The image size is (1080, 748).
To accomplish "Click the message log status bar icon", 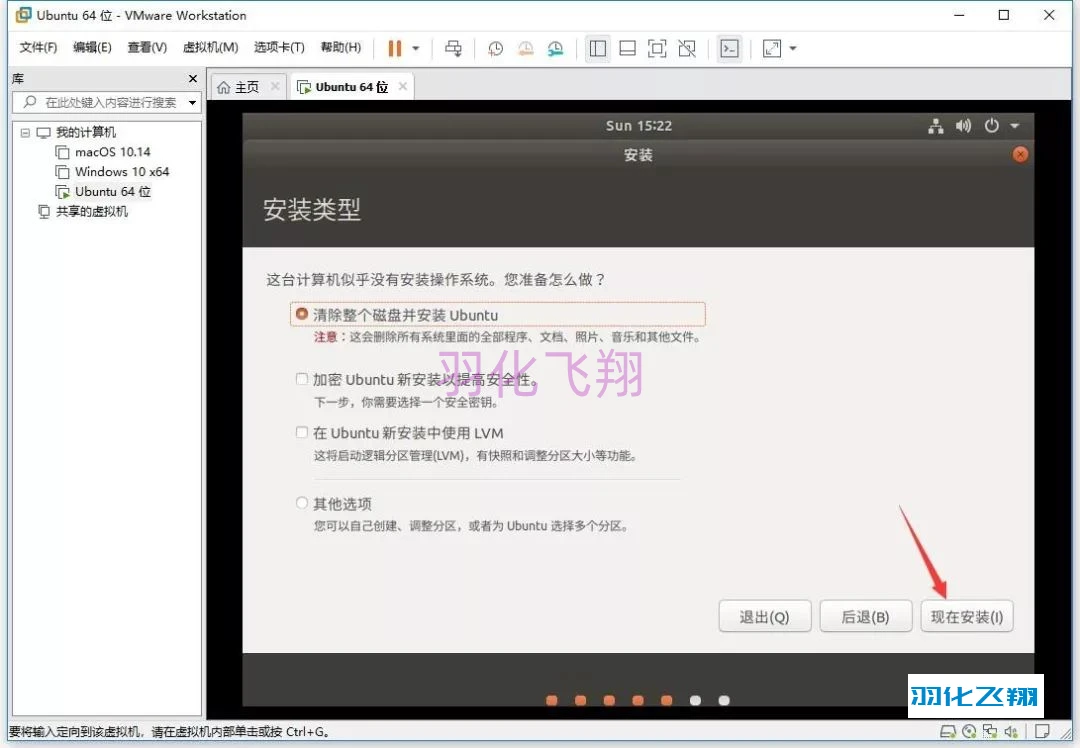I will [x=1042, y=731].
